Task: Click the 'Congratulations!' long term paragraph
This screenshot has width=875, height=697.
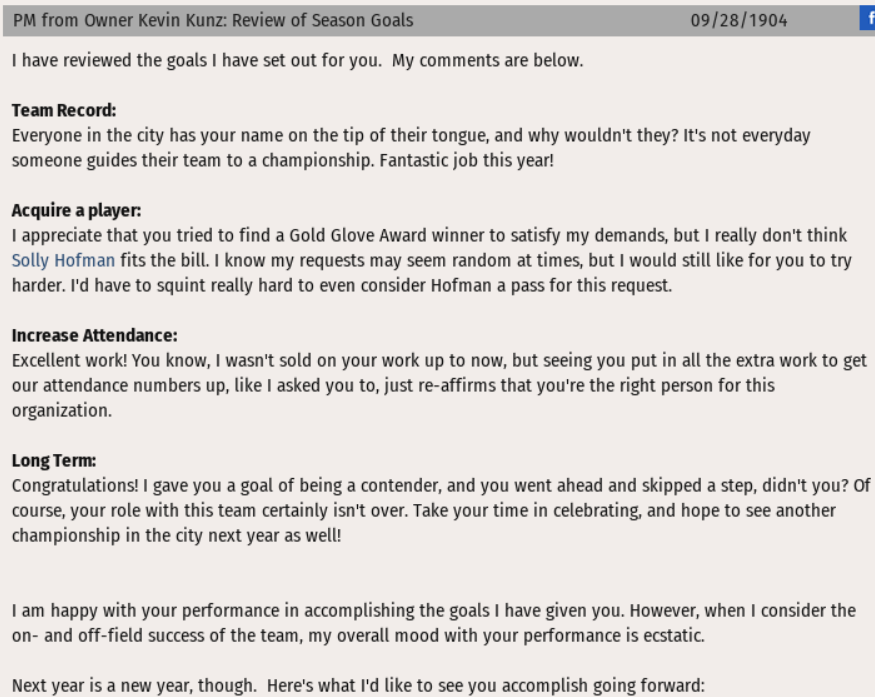Action: coord(441,510)
